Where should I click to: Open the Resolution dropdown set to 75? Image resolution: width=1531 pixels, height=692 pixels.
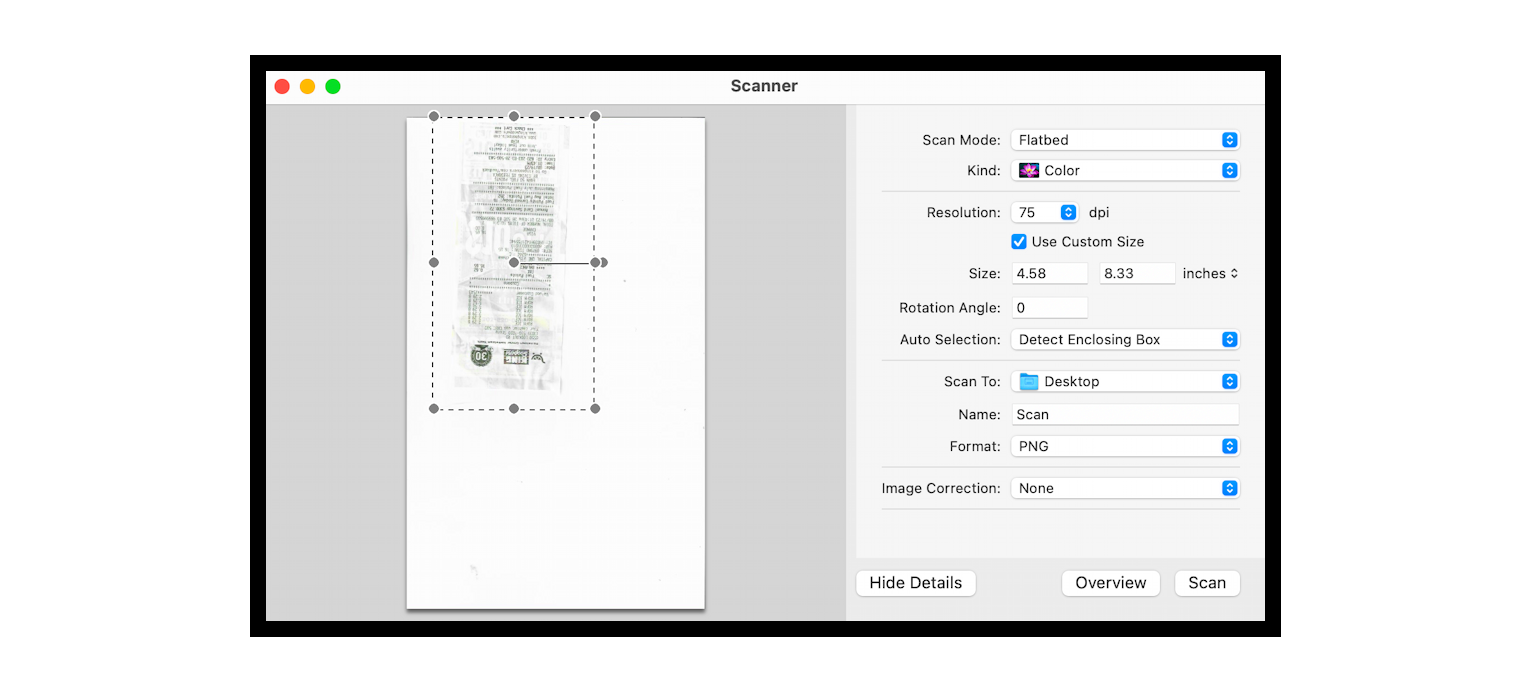(1045, 212)
